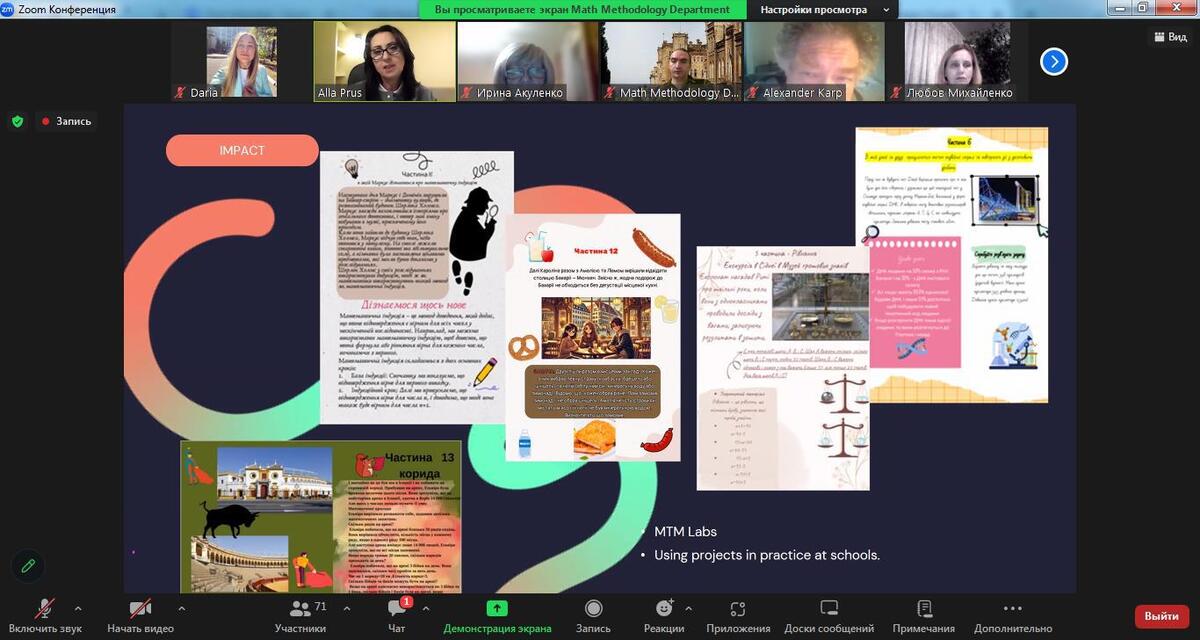
Task: Click the red Leave meeting button
Action: pyautogui.click(x=1161, y=616)
